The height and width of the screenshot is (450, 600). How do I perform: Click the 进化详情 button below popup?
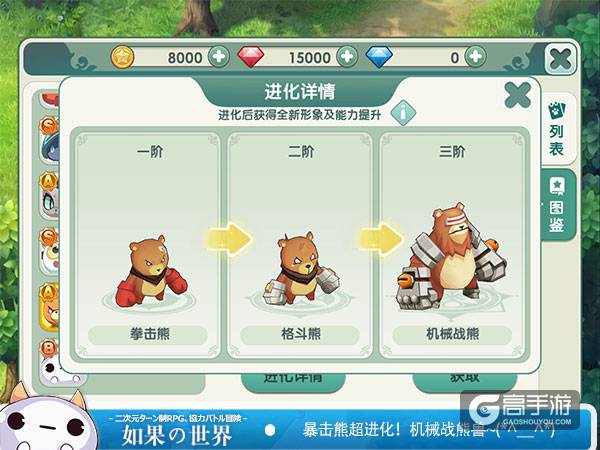click(293, 381)
